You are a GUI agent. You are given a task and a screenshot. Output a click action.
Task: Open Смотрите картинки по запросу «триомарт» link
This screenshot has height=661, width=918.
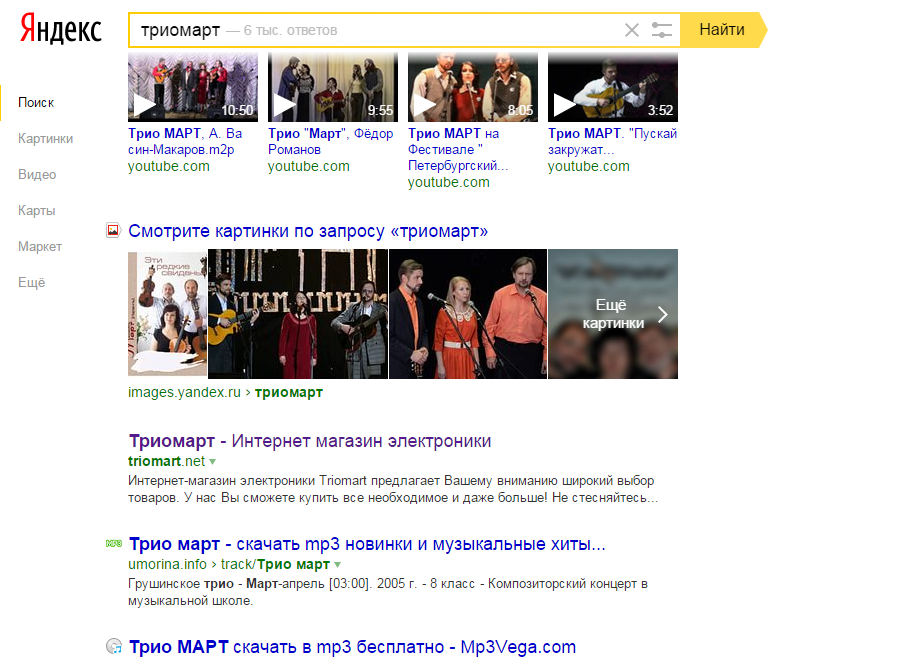[x=308, y=231]
